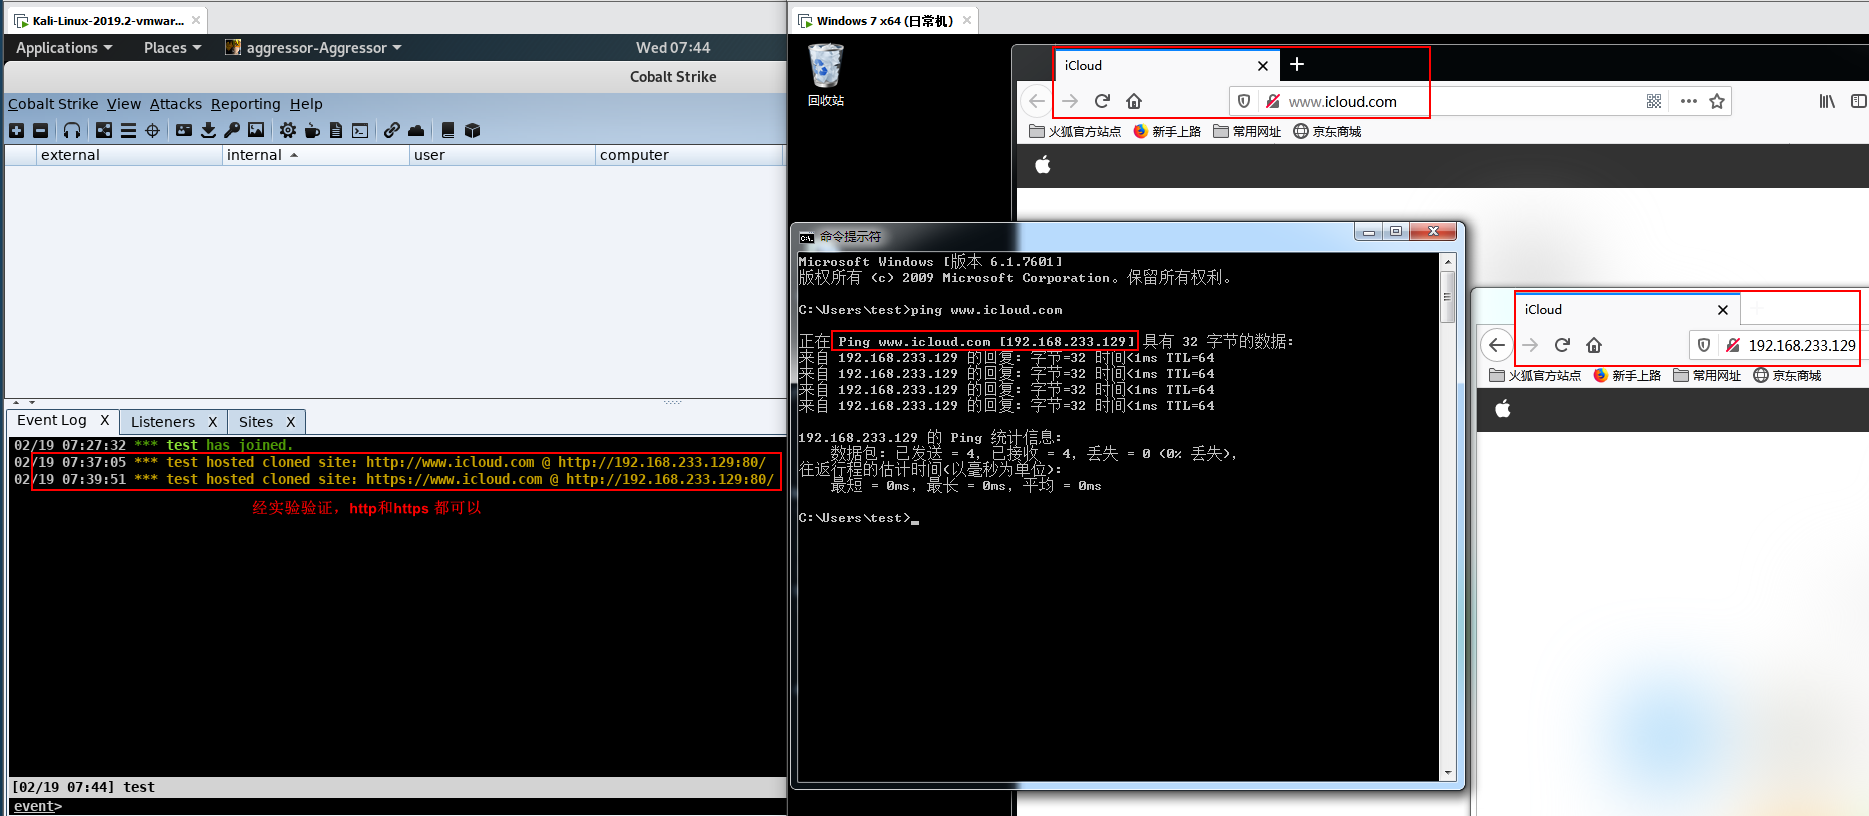Switch to the pivot graph view icon
Viewport: 1869px width, 816px height.
(104, 130)
